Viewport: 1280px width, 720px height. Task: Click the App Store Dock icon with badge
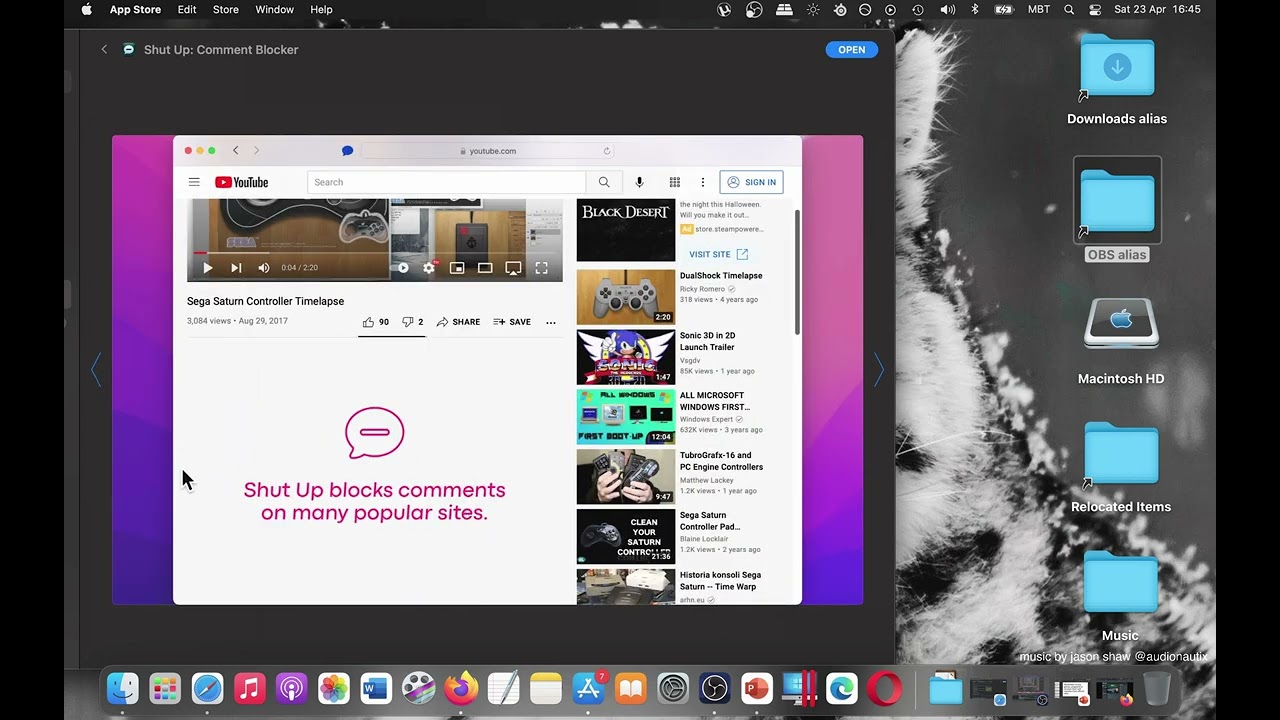588,688
